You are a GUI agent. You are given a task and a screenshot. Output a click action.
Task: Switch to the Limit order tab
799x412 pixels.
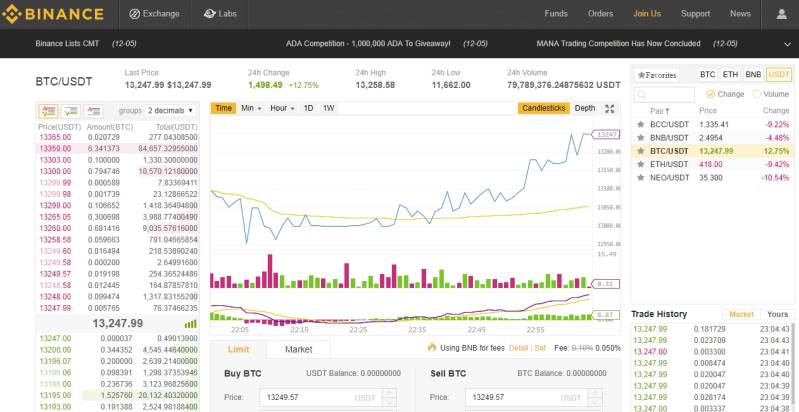point(238,349)
